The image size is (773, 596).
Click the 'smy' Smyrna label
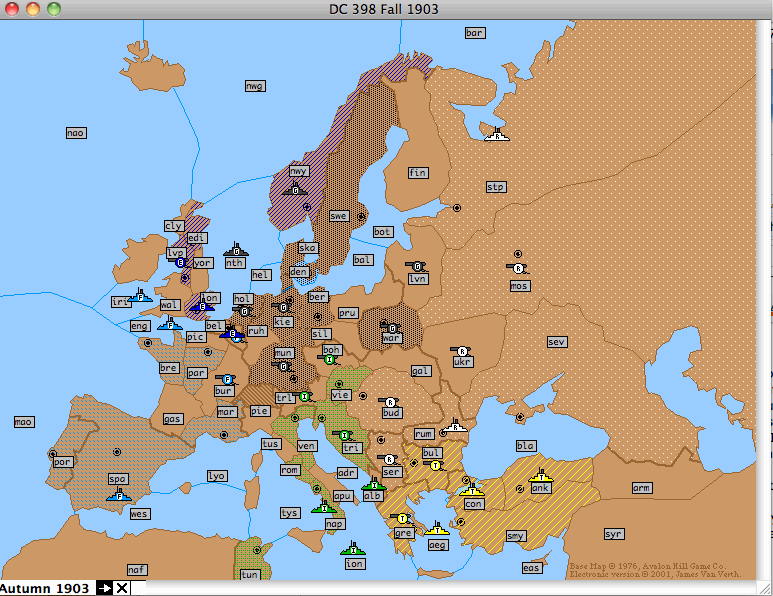pyautogui.click(x=516, y=536)
